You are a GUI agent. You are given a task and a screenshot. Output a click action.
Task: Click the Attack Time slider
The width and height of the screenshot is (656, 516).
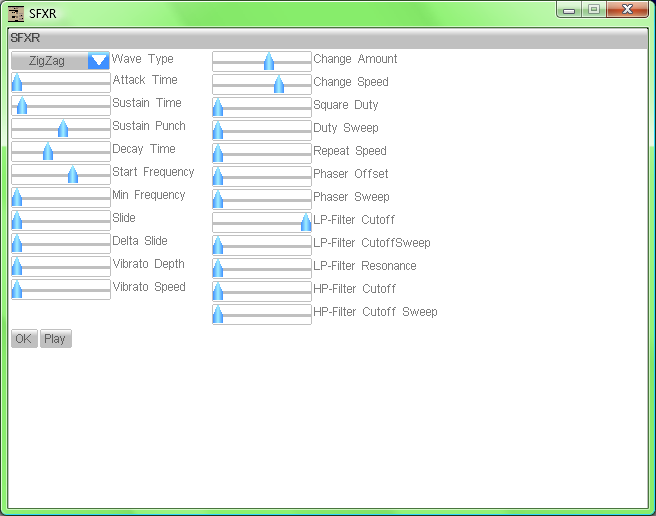pyautogui.click(x=61, y=82)
